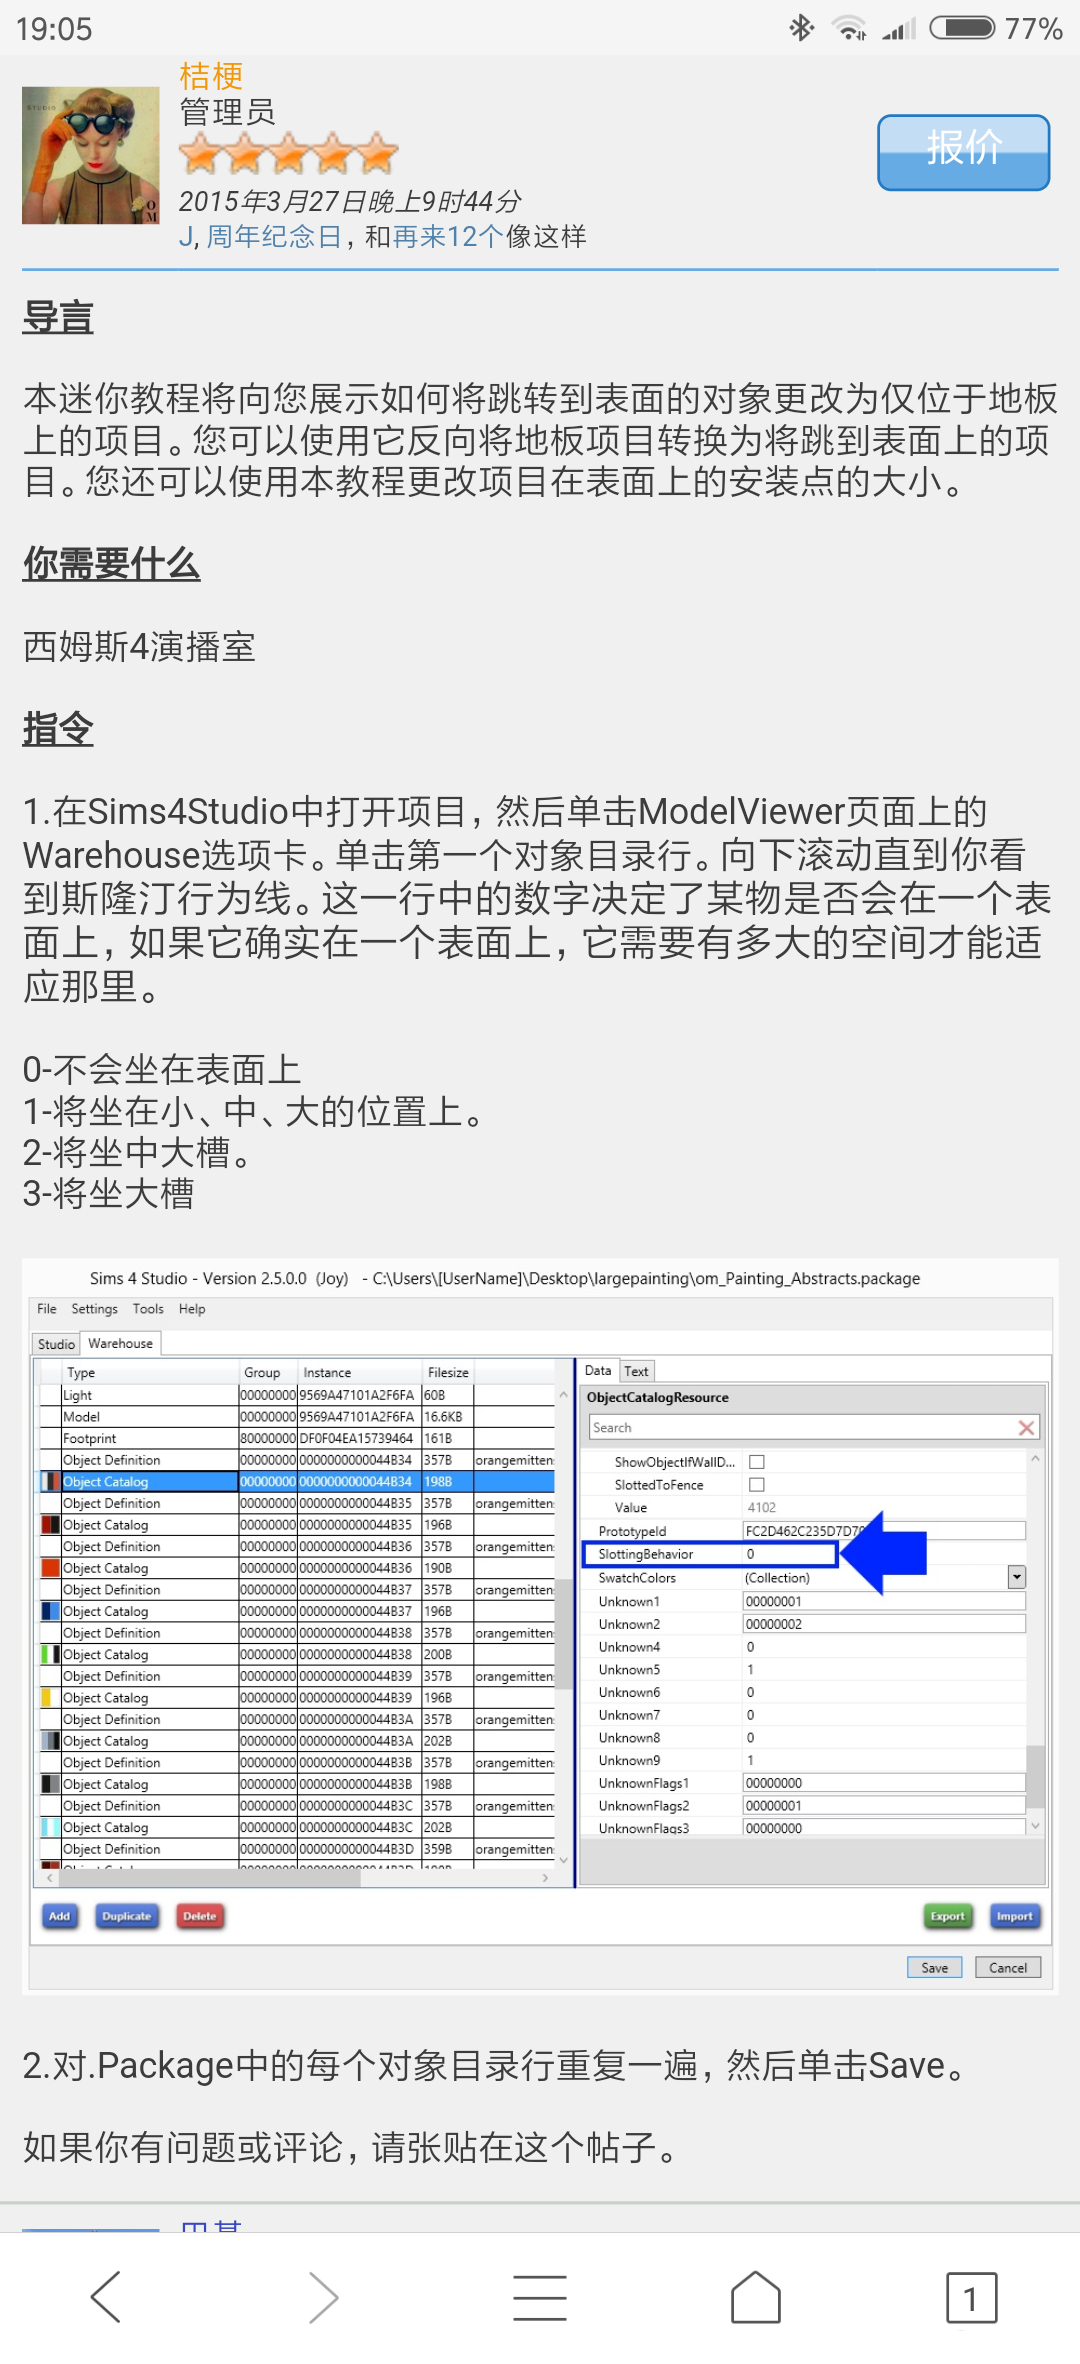Click the orange swatch beside Object Catalog 44B36
The width and height of the screenshot is (1080, 2364).
pyautogui.click(x=50, y=1568)
